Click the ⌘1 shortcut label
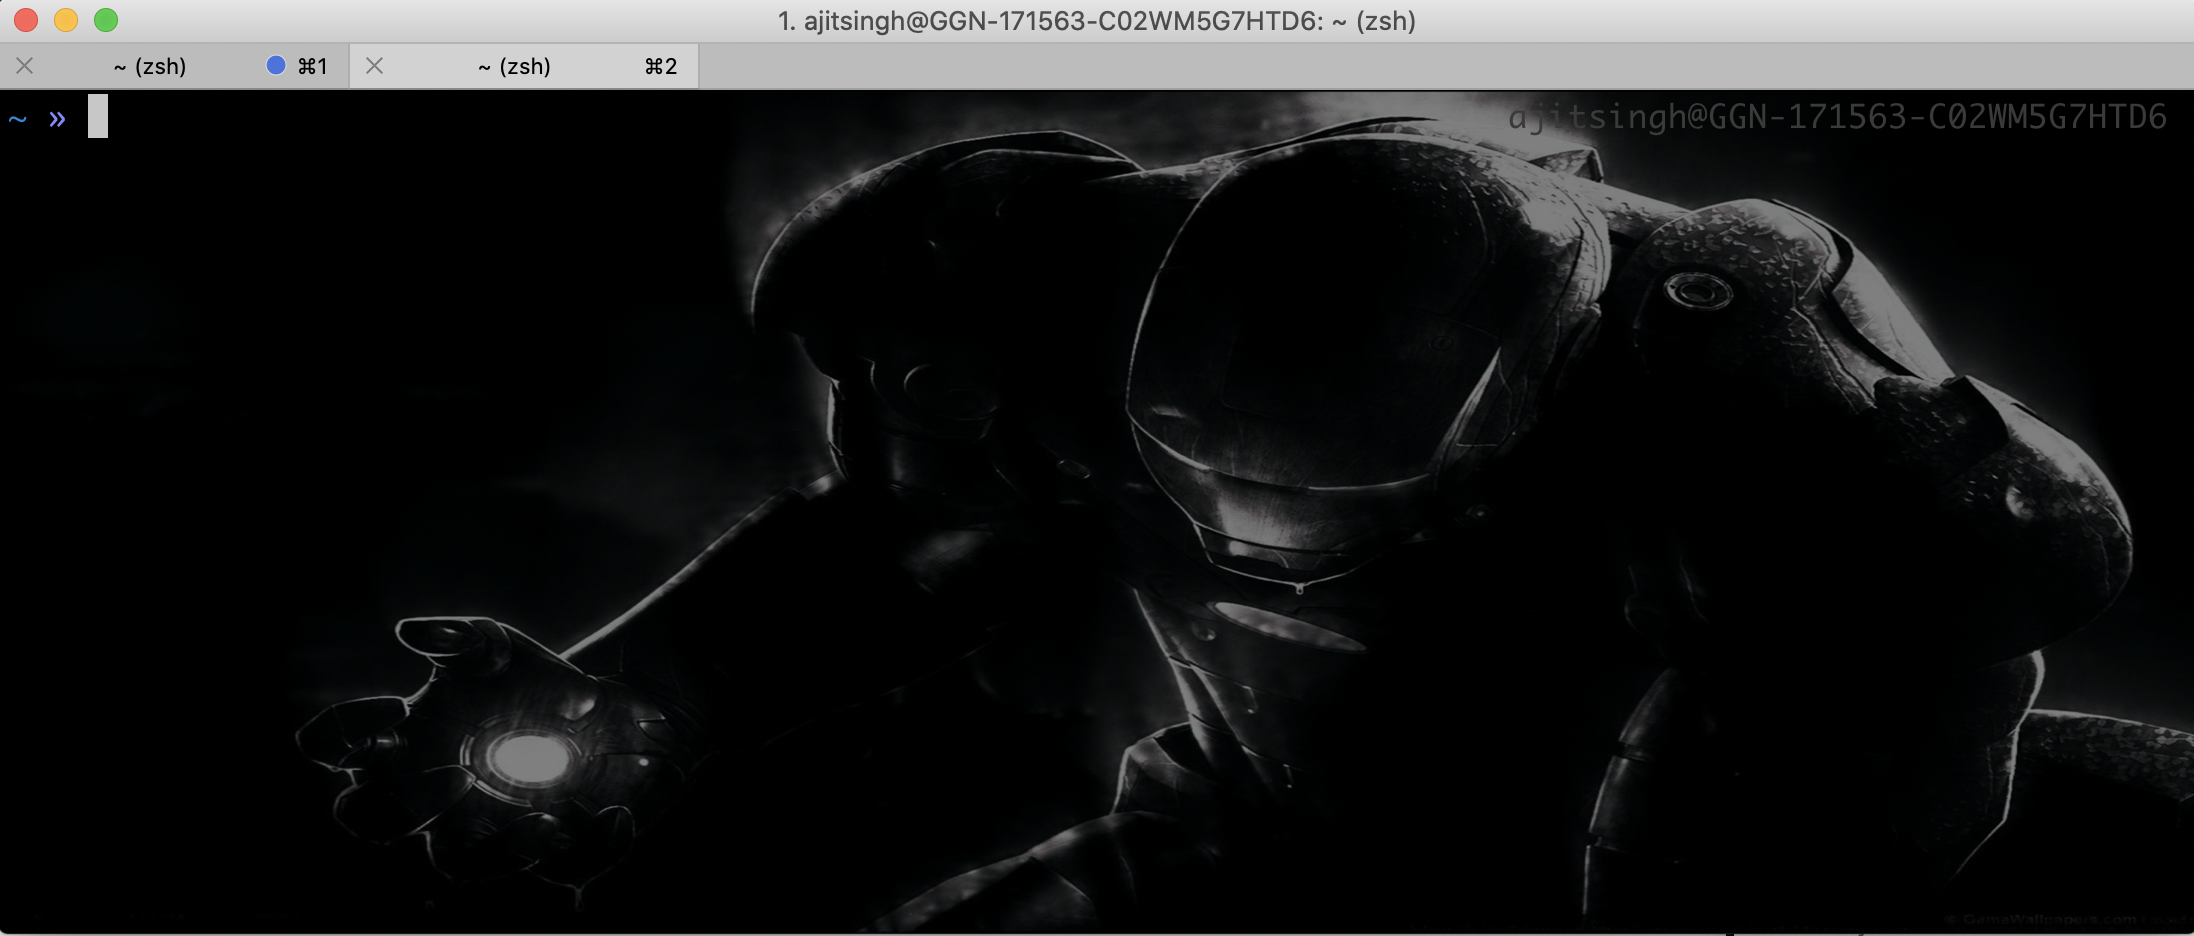The image size is (2194, 936). coord(313,66)
